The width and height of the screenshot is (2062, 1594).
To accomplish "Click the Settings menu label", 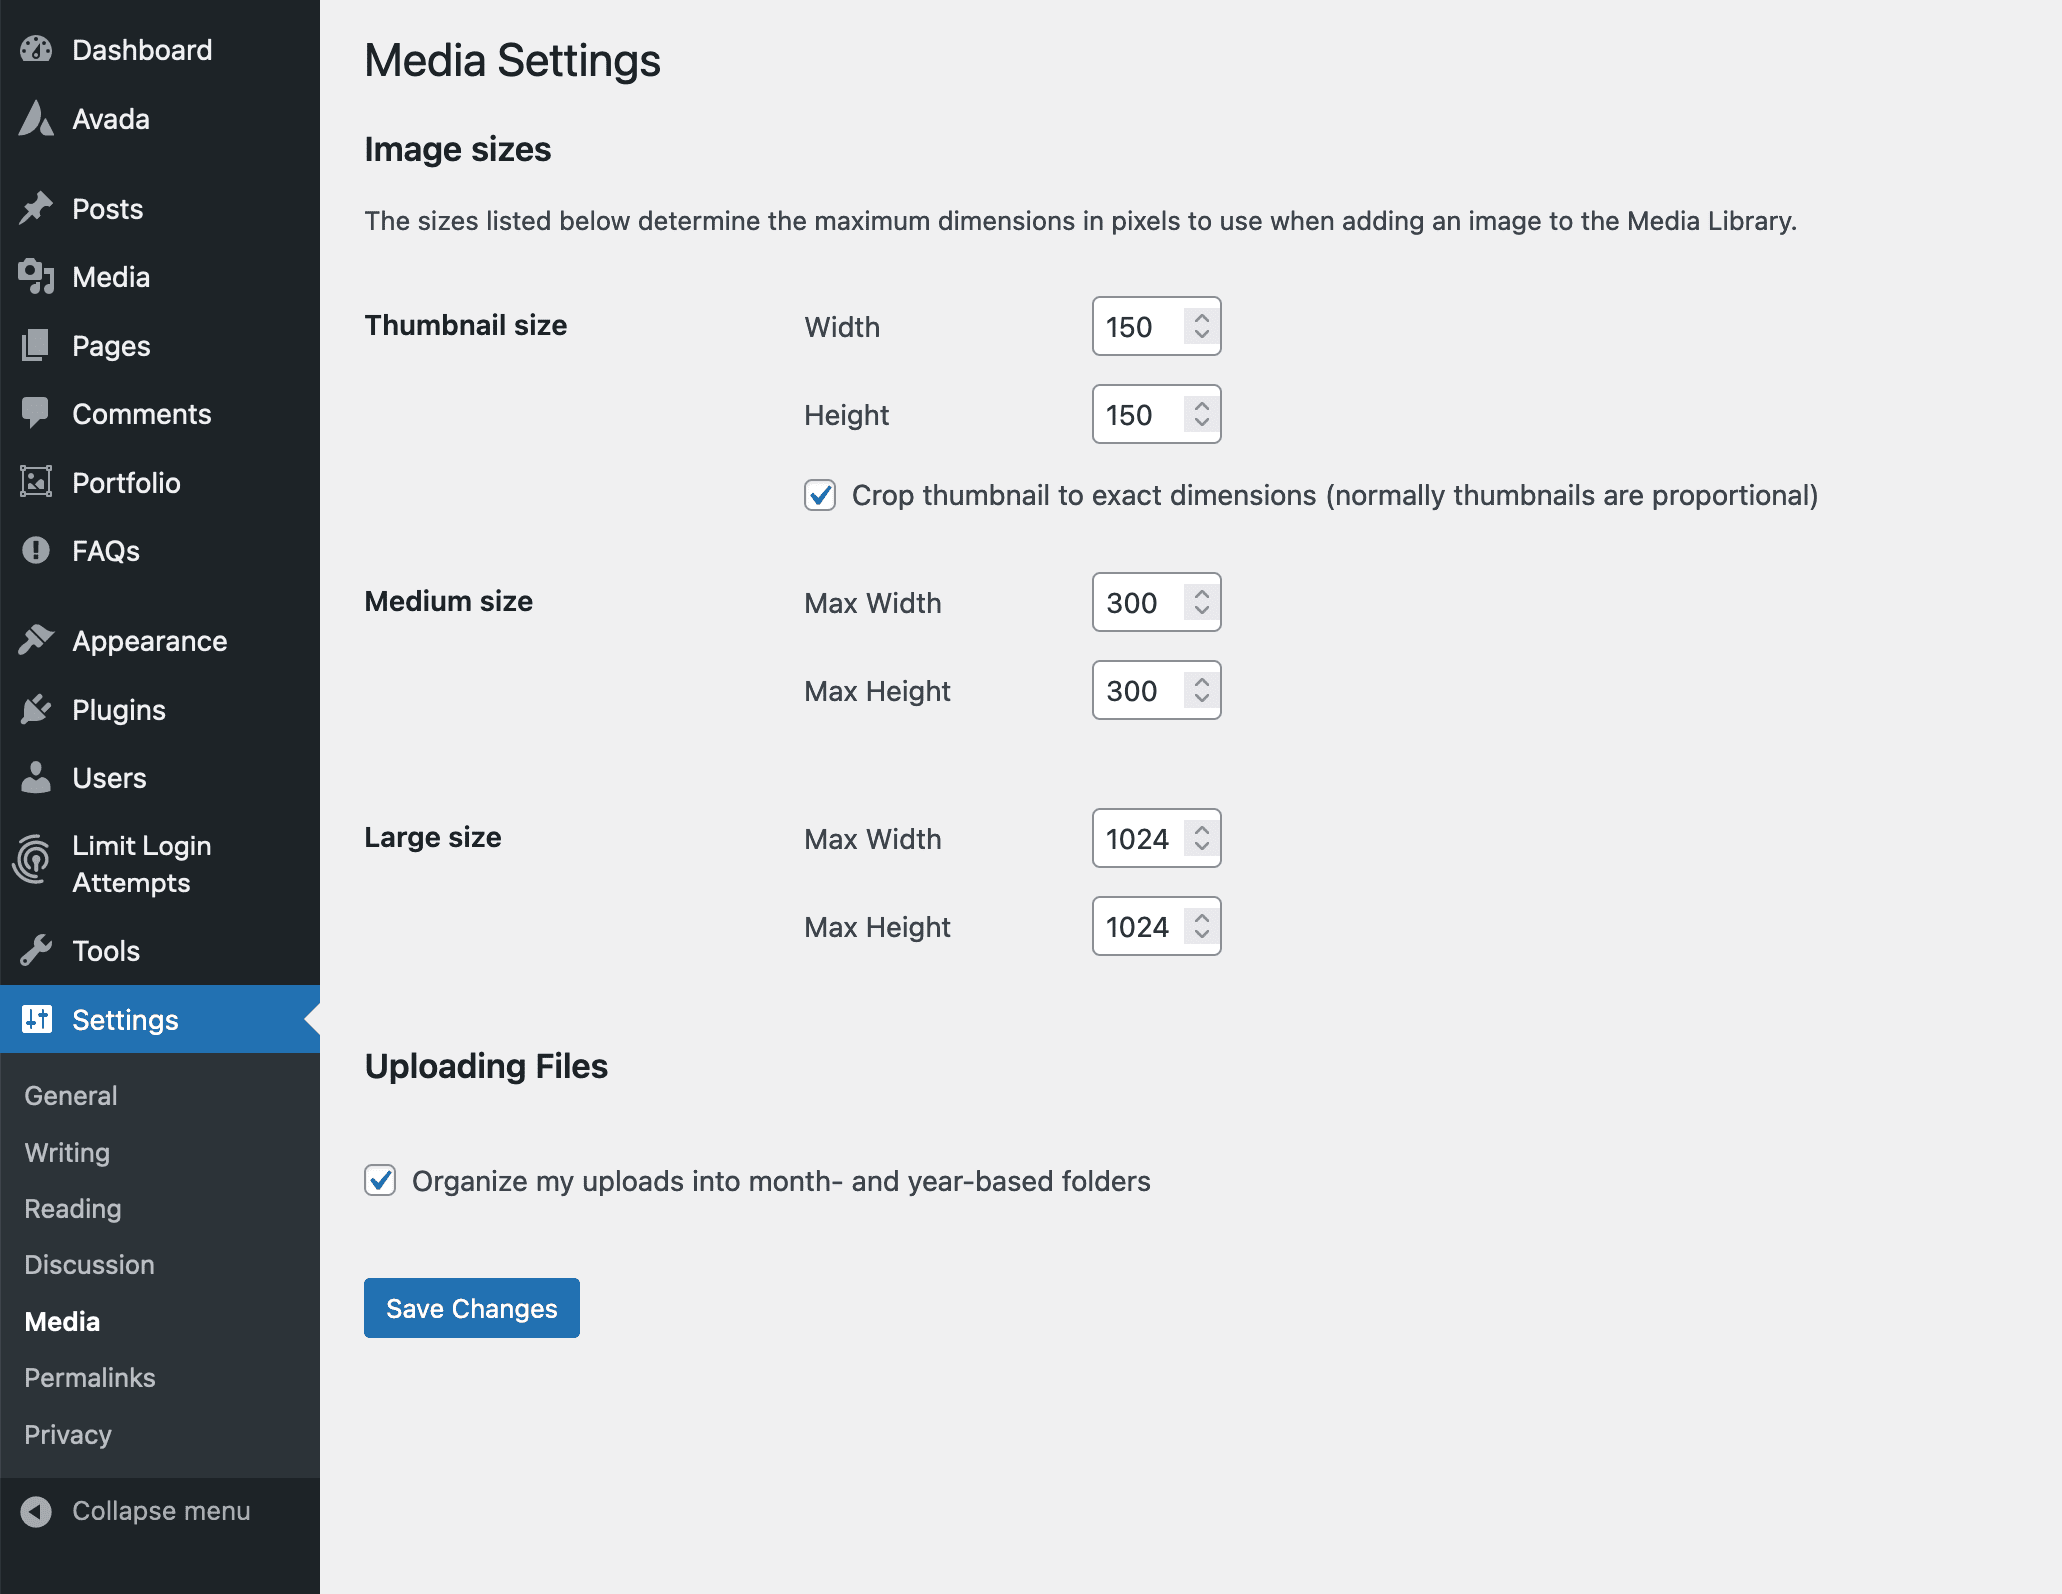I will (x=125, y=1020).
